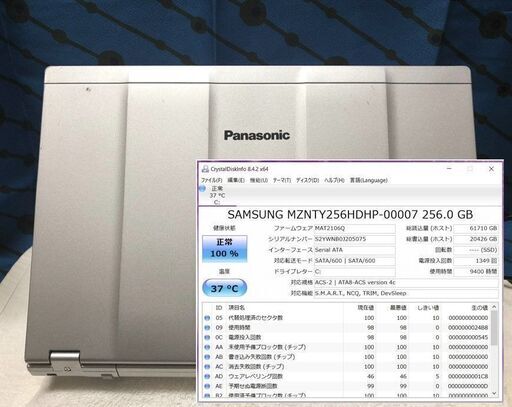Select 電源投入回数 attribute in SMART list

point(347,337)
